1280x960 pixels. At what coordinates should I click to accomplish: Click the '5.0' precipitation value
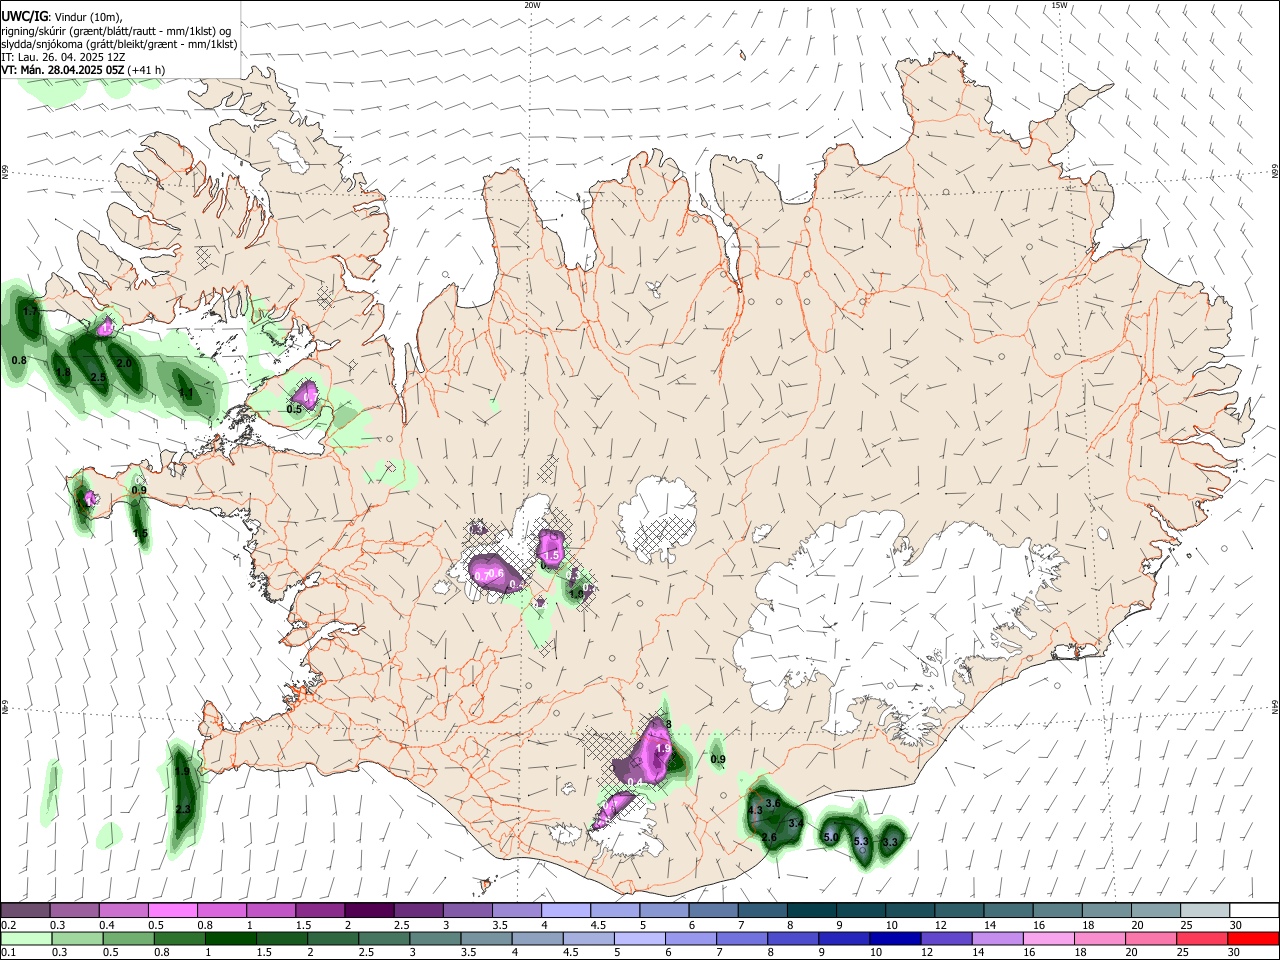click(830, 836)
